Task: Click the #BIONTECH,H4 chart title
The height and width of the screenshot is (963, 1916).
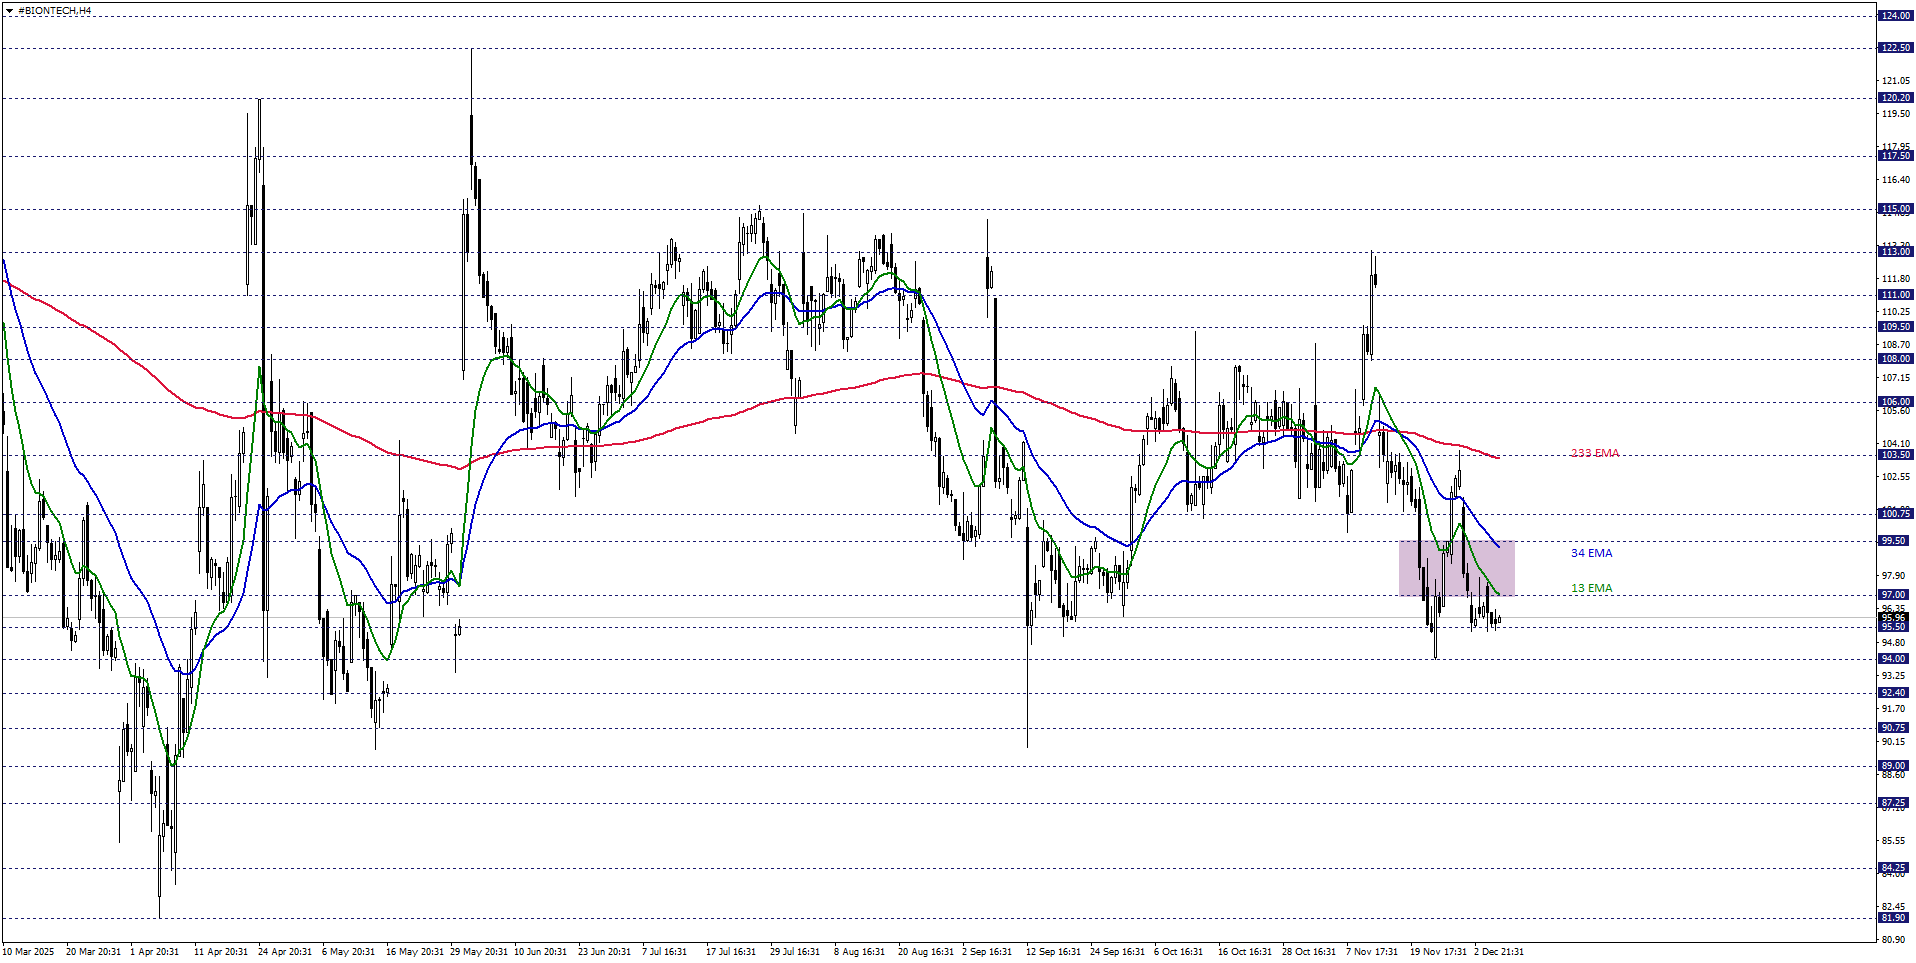Action: tap(54, 11)
